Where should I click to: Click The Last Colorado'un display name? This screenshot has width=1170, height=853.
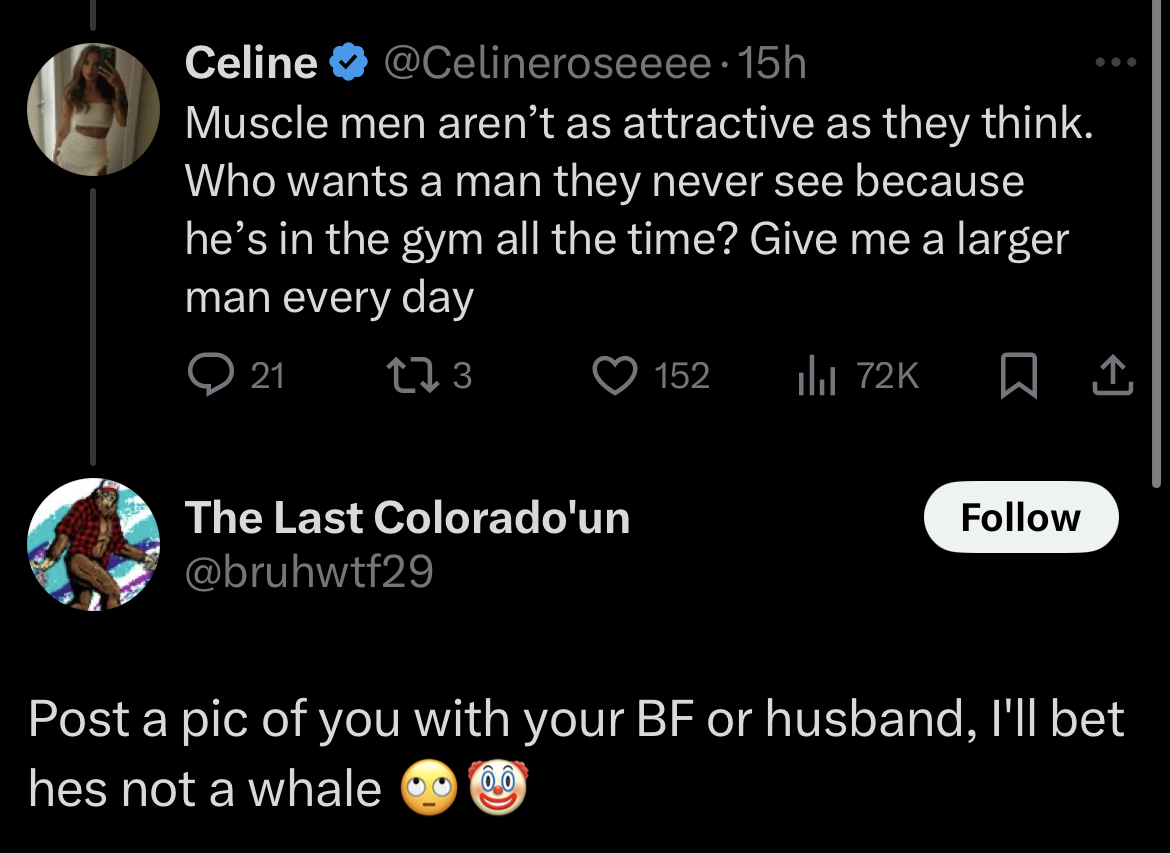click(407, 517)
